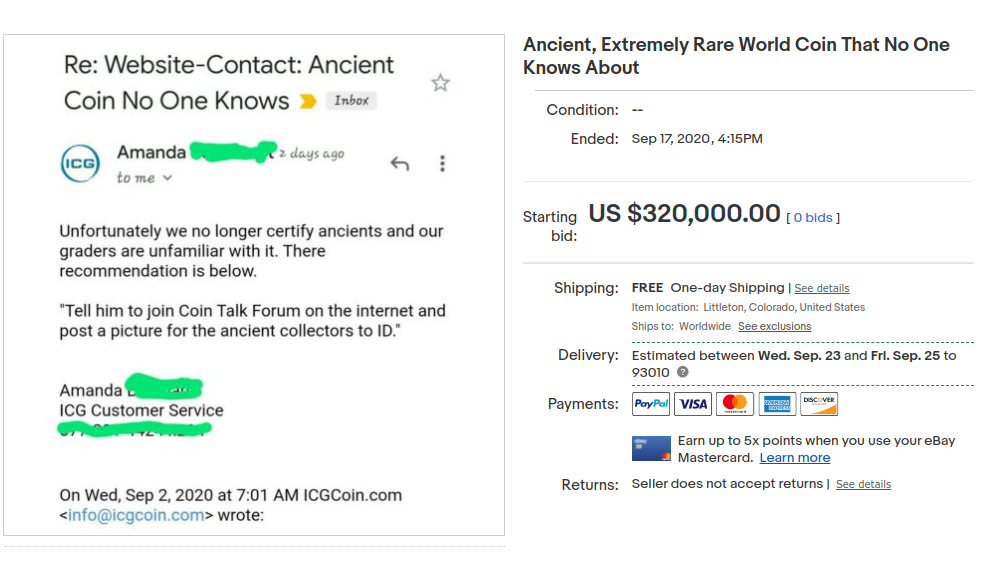The width and height of the screenshot is (989, 561).
Task: Click the Inbox label tag
Action: (x=351, y=100)
